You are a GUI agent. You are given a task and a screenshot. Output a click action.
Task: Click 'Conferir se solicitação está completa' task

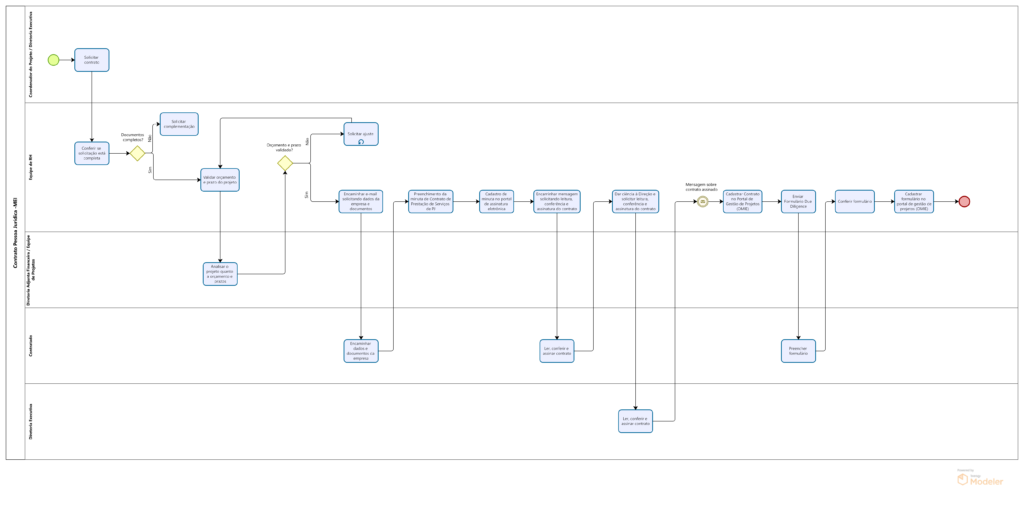[92, 153]
